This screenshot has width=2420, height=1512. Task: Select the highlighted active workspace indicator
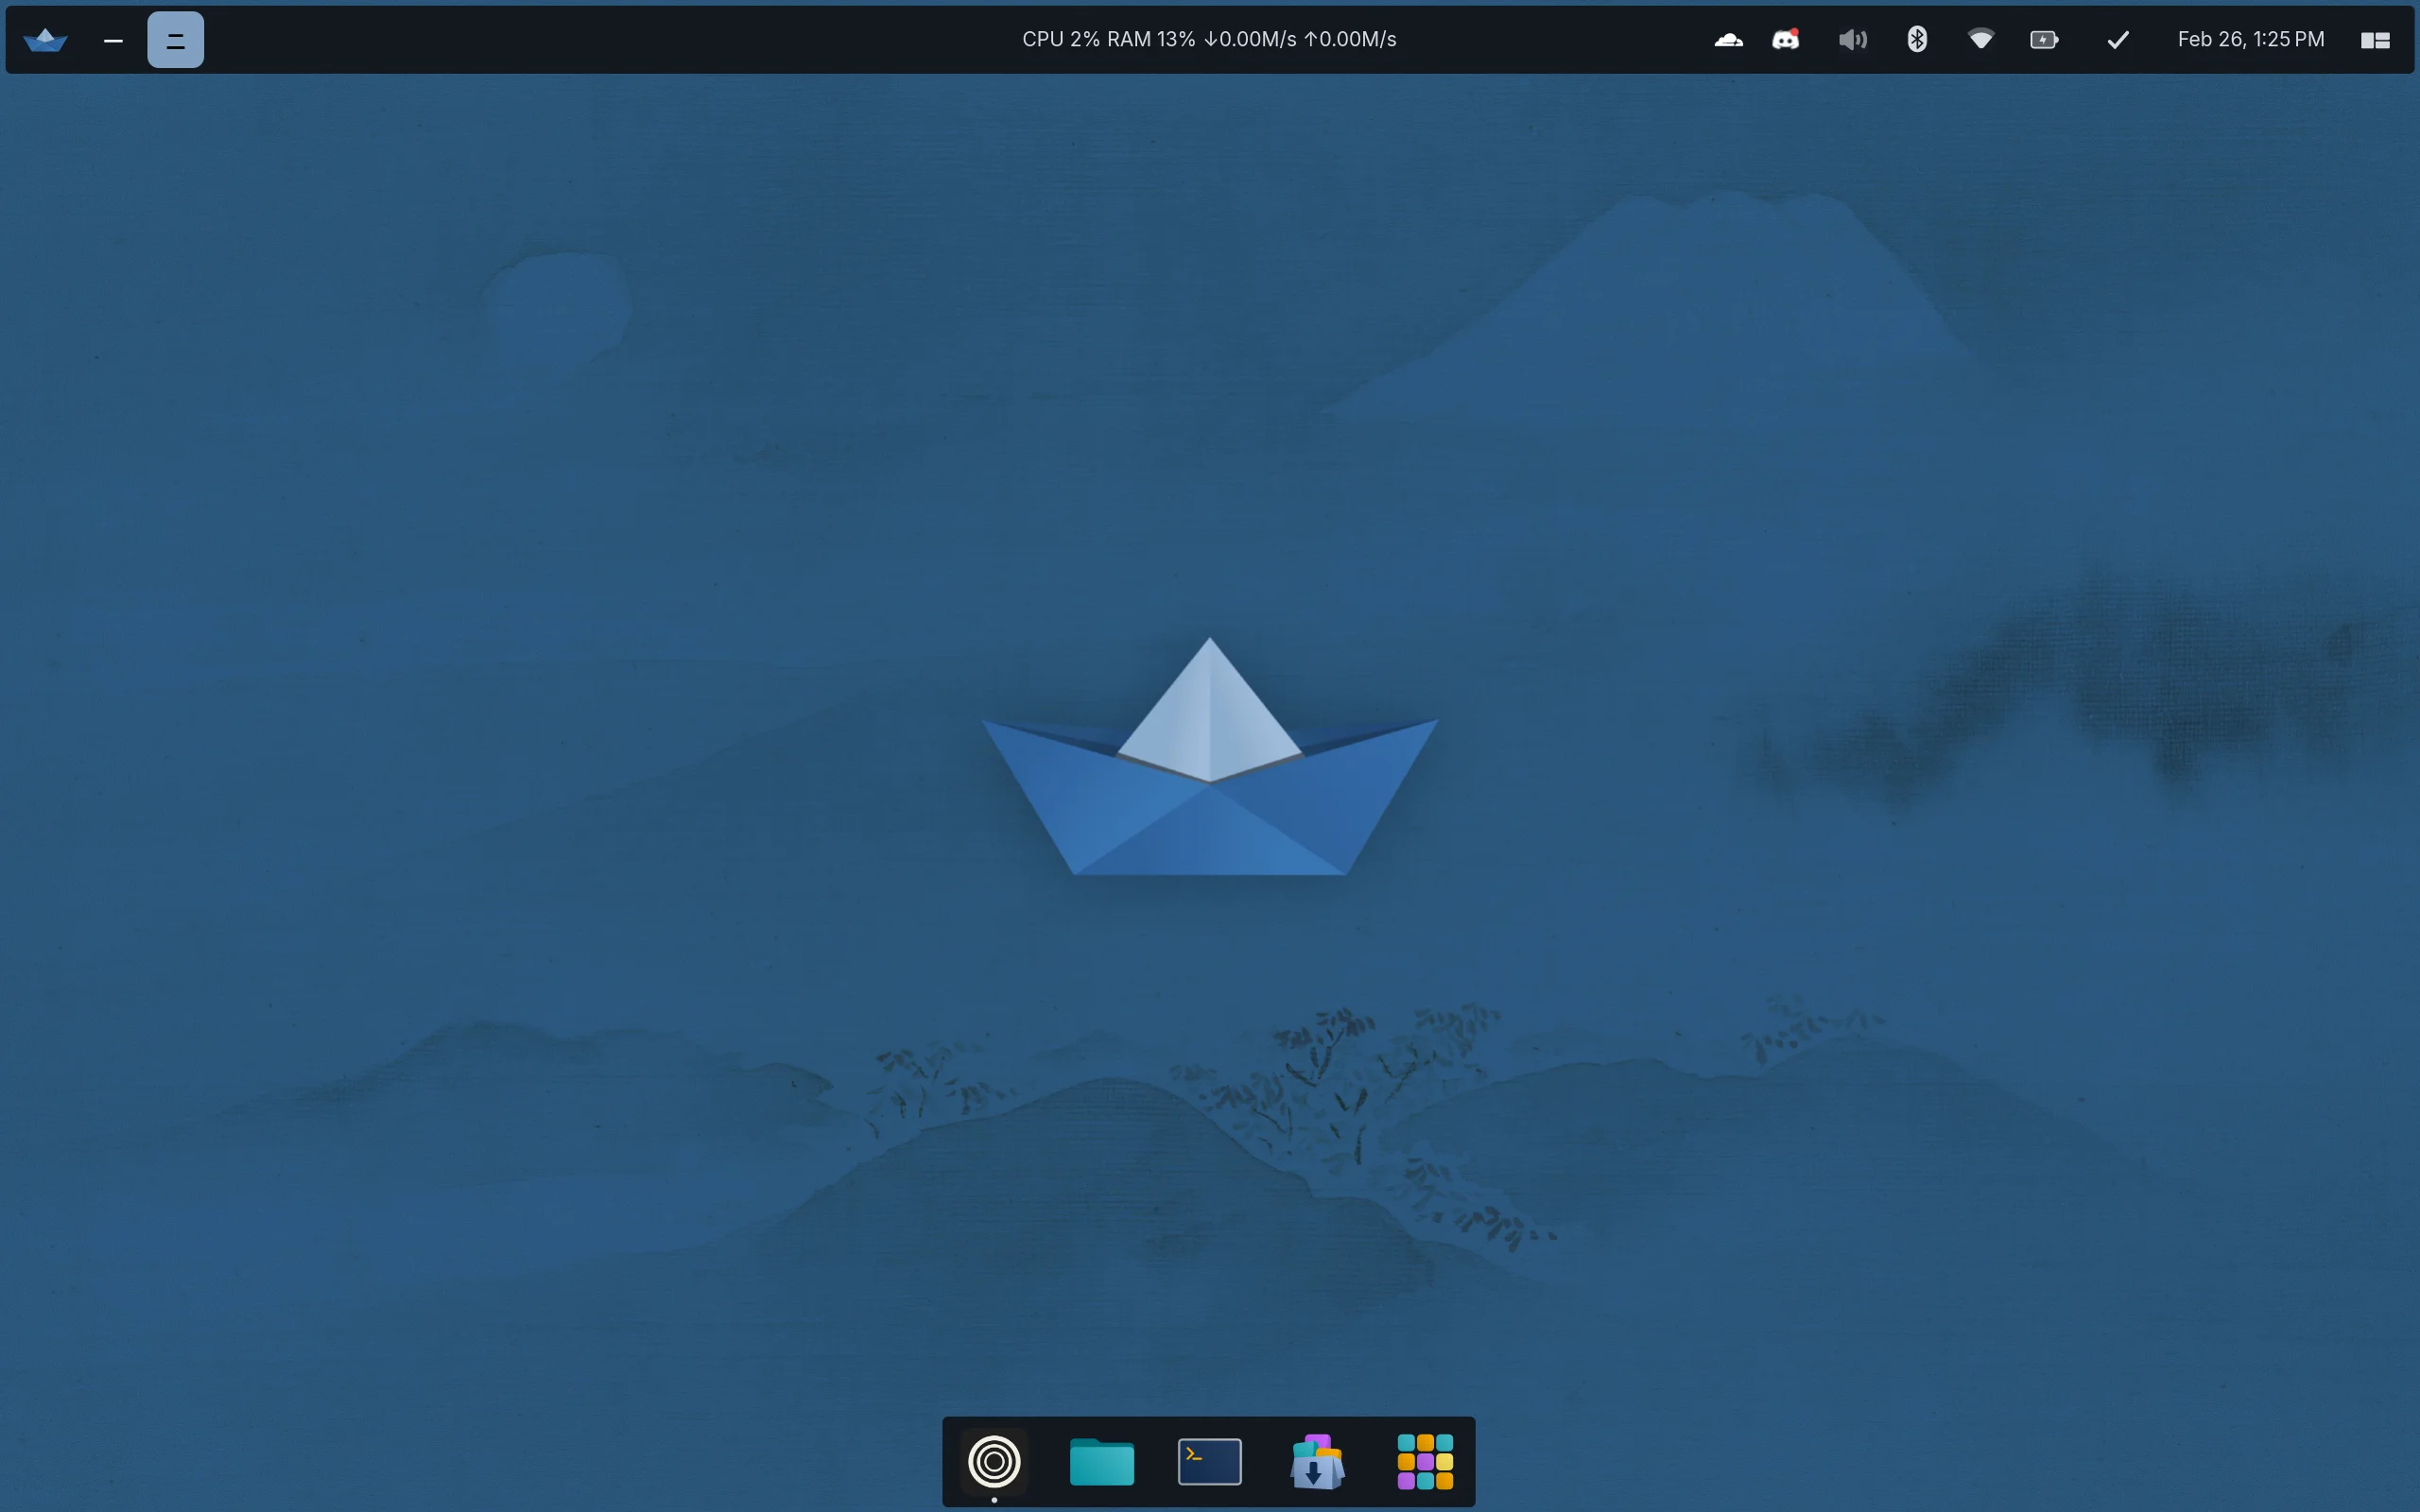pos(176,40)
